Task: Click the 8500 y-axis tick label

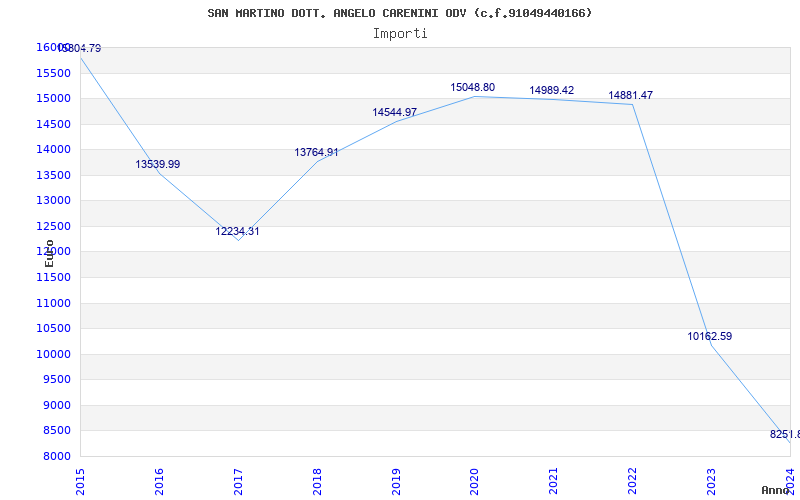Action: coord(56,430)
